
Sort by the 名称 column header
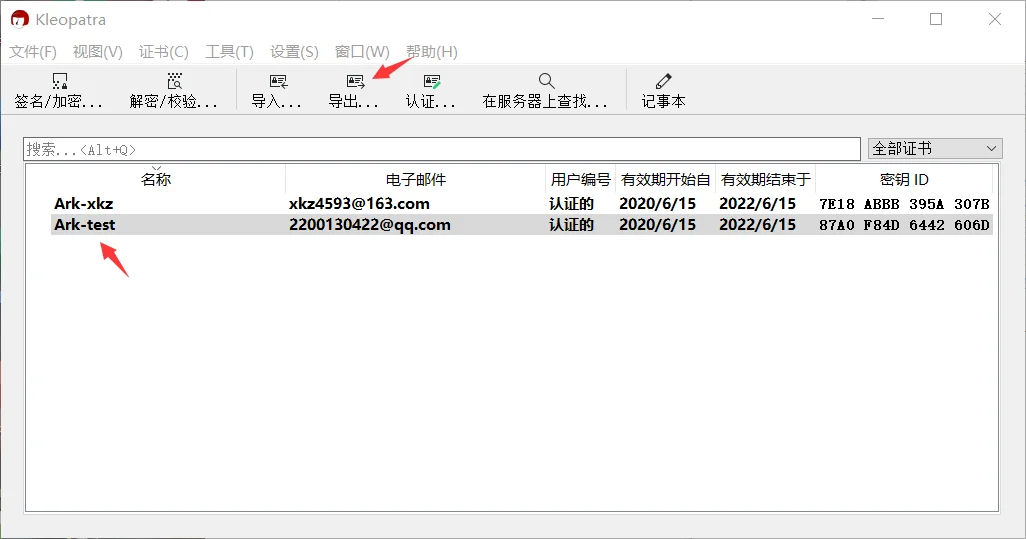[x=156, y=179]
